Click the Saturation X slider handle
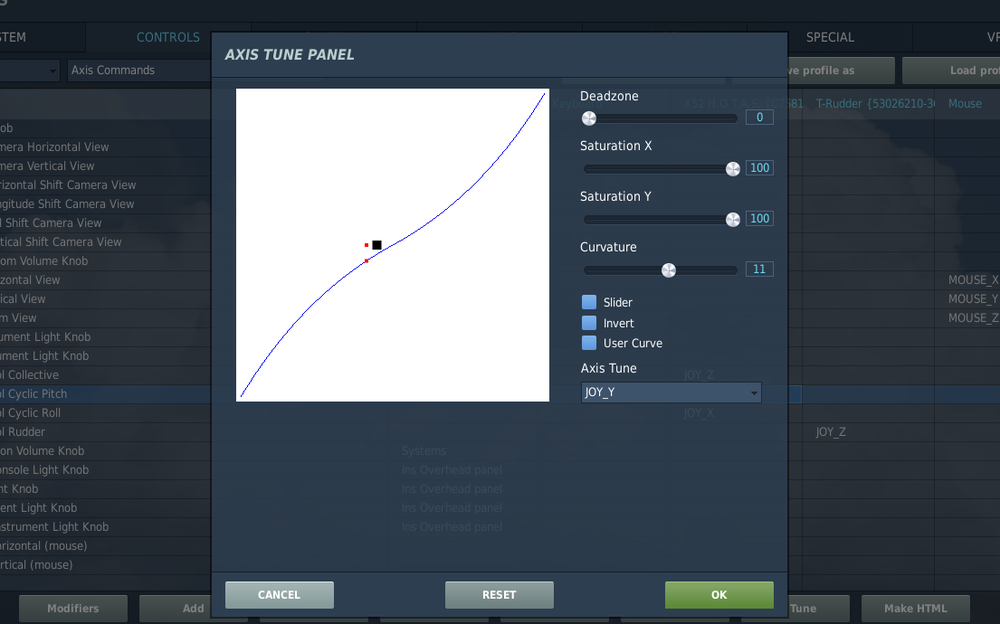 [733, 168]
